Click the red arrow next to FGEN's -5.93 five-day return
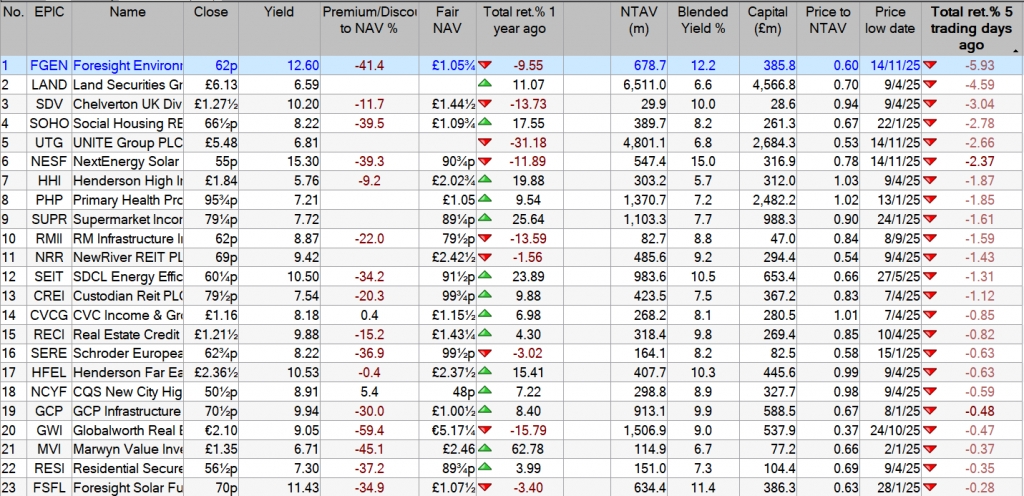The height and width of the screenshot is (496, 1024). 931,66
